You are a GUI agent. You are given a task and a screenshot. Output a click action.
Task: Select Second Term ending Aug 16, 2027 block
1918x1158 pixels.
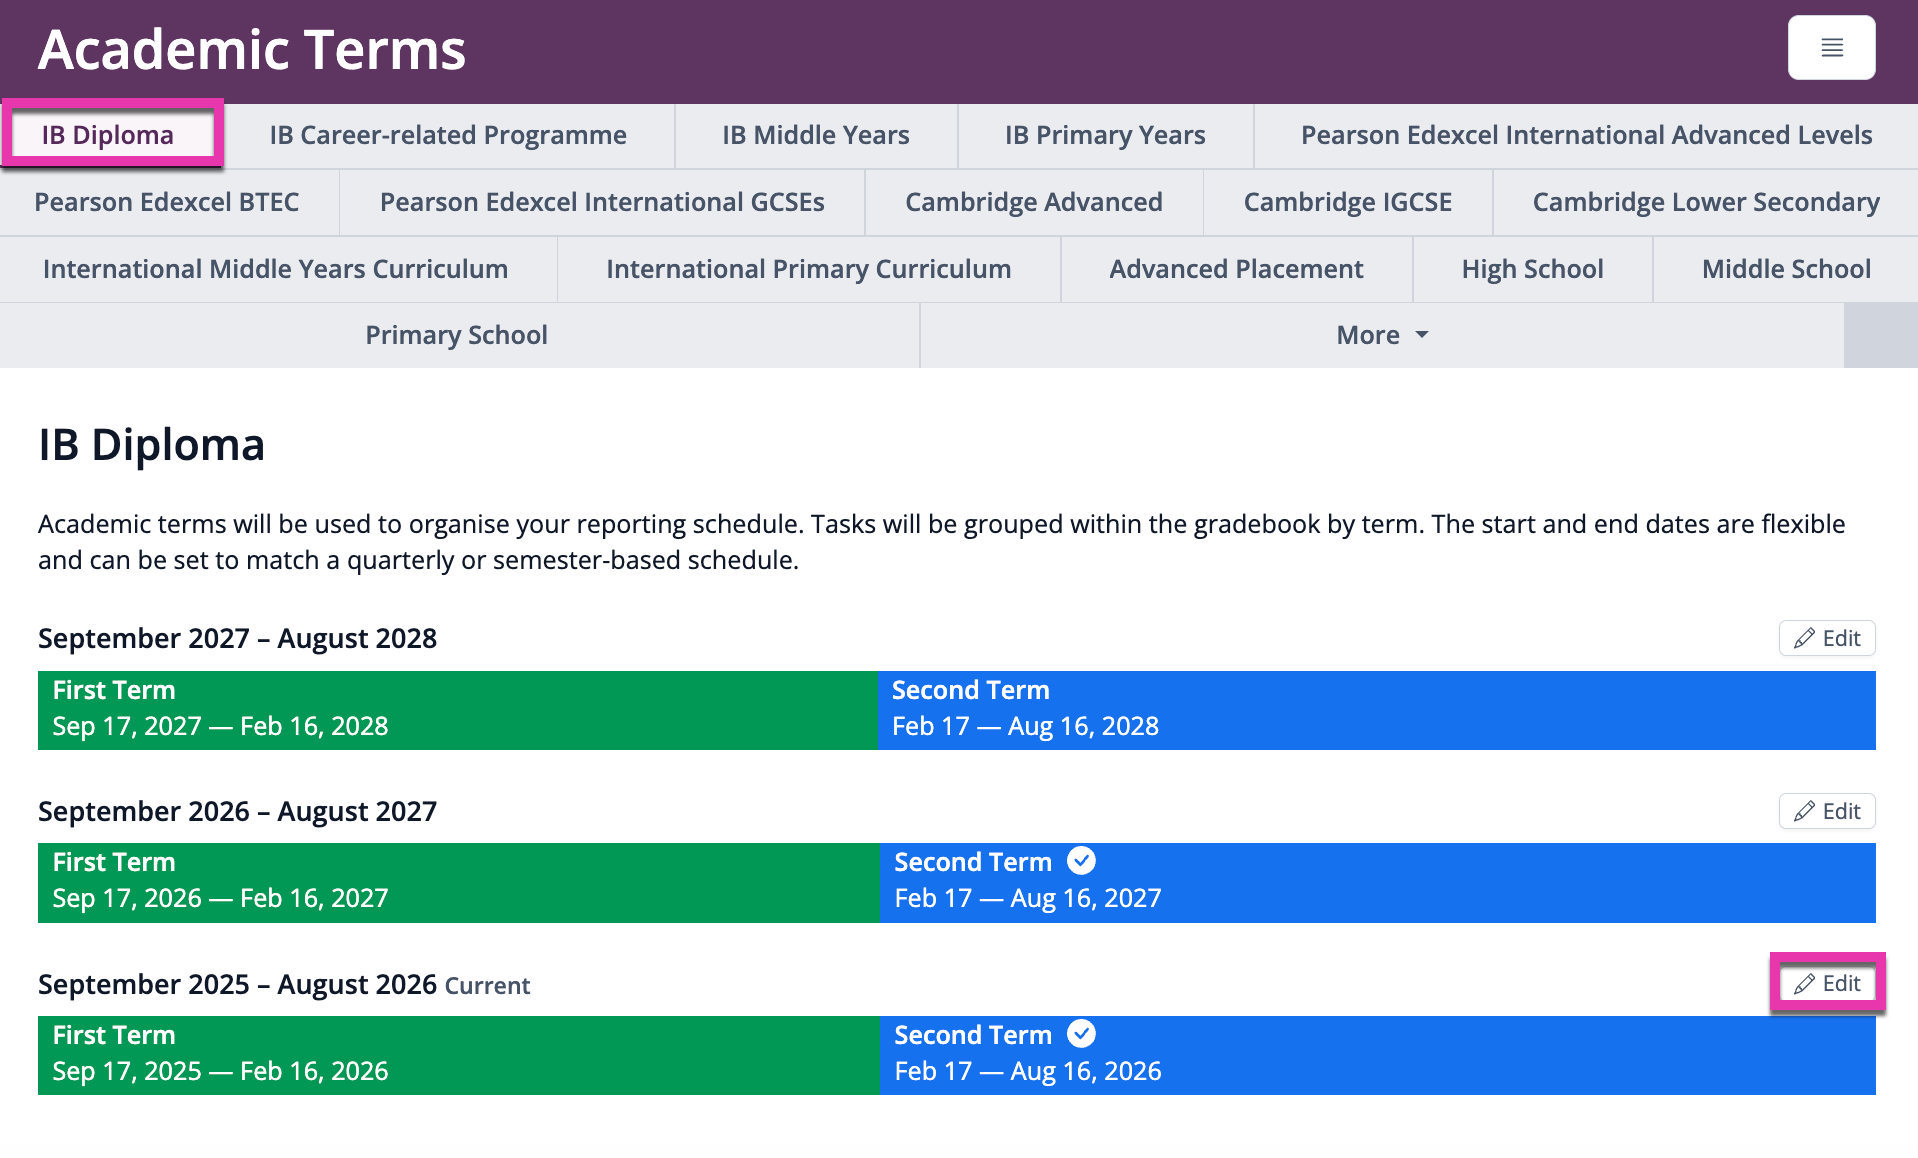1377,882
